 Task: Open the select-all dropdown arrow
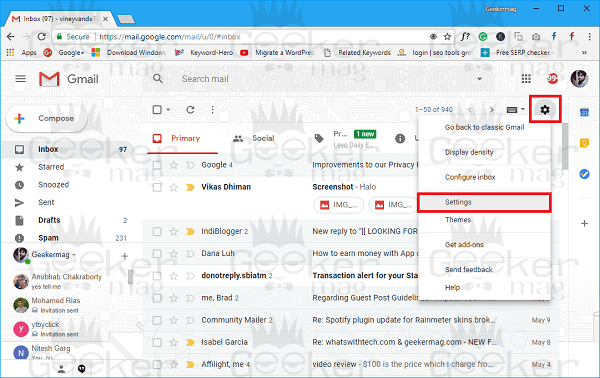[x=168, y=110]
